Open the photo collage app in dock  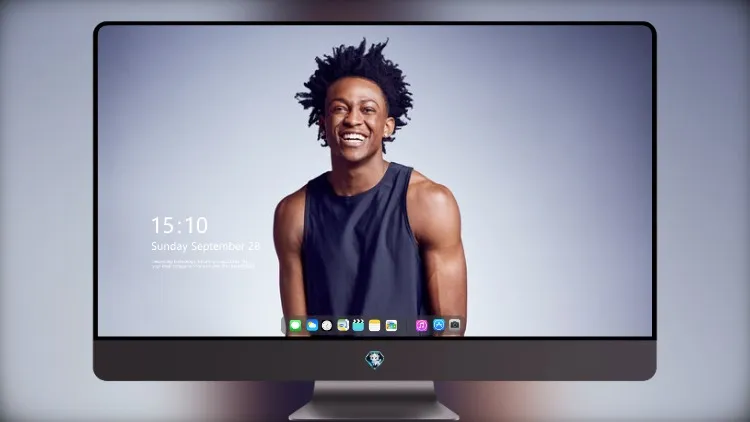tap(391, 325)
